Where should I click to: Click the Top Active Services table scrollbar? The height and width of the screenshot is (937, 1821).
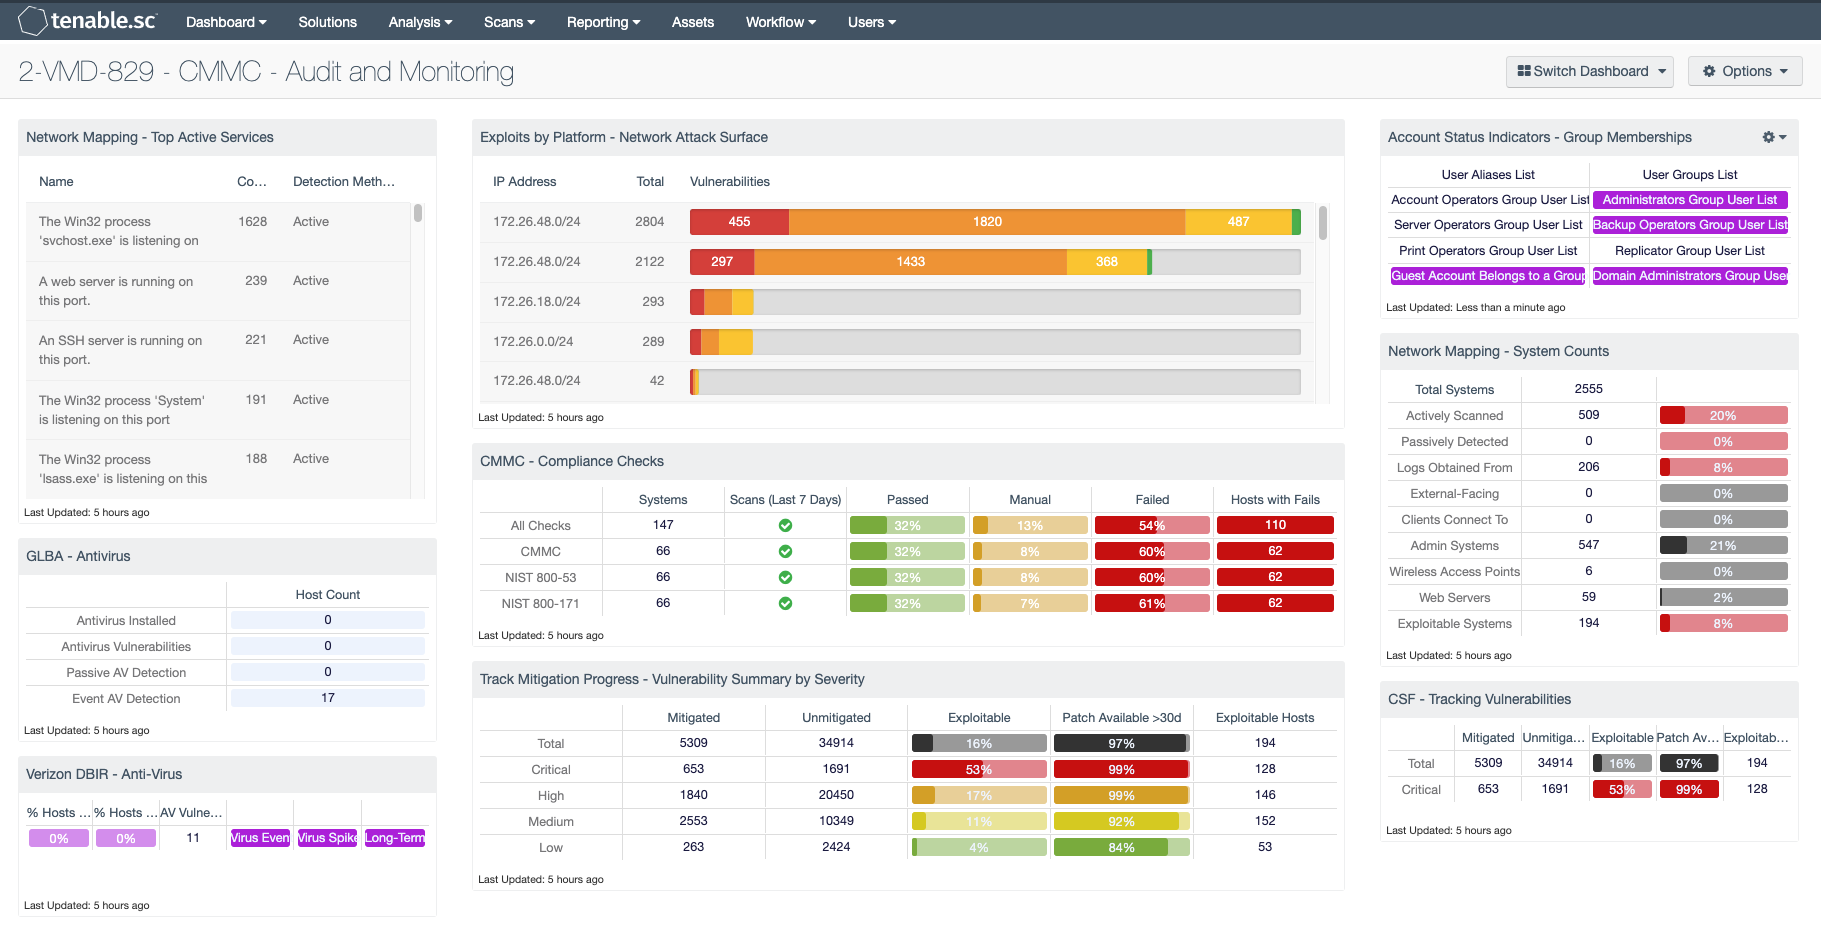[418, 213]
